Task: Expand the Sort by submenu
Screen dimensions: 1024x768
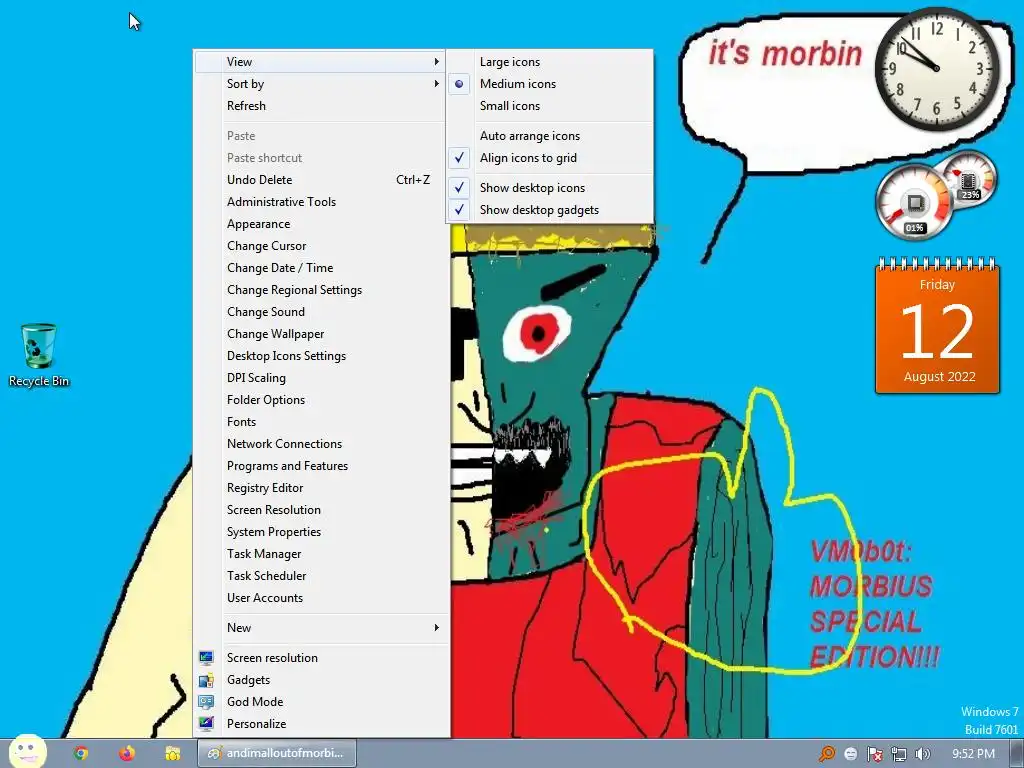Action: pos(320,84)
